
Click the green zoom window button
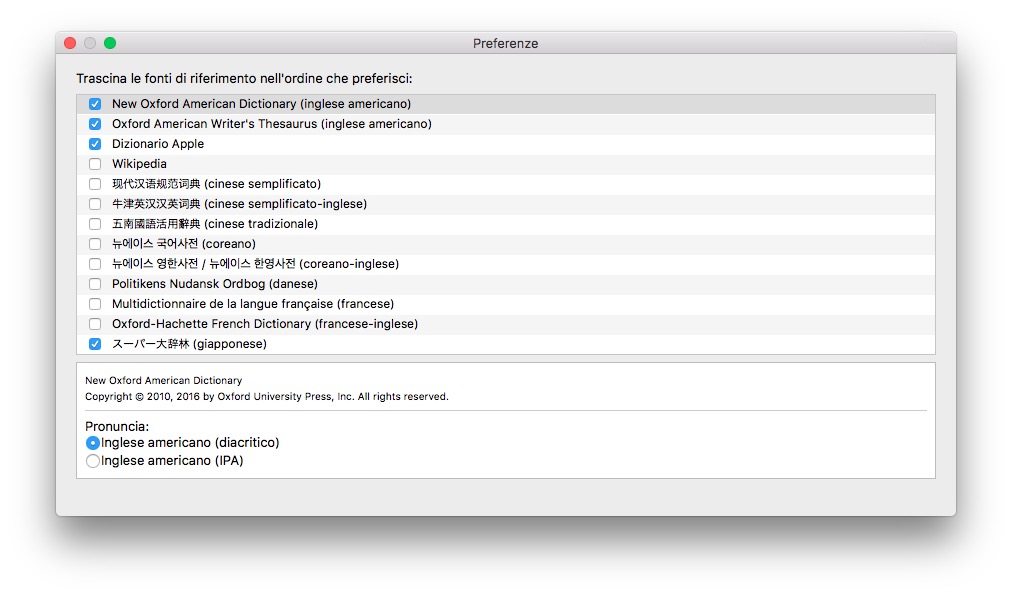tap(110, 43)
